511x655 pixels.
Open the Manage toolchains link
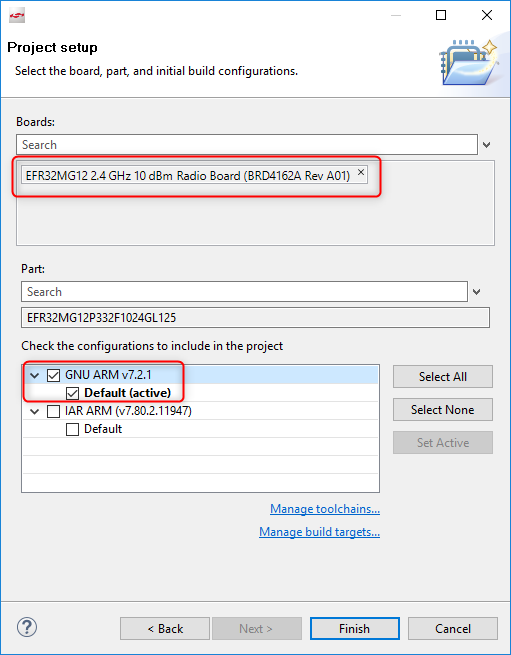(x=325, y=509)
